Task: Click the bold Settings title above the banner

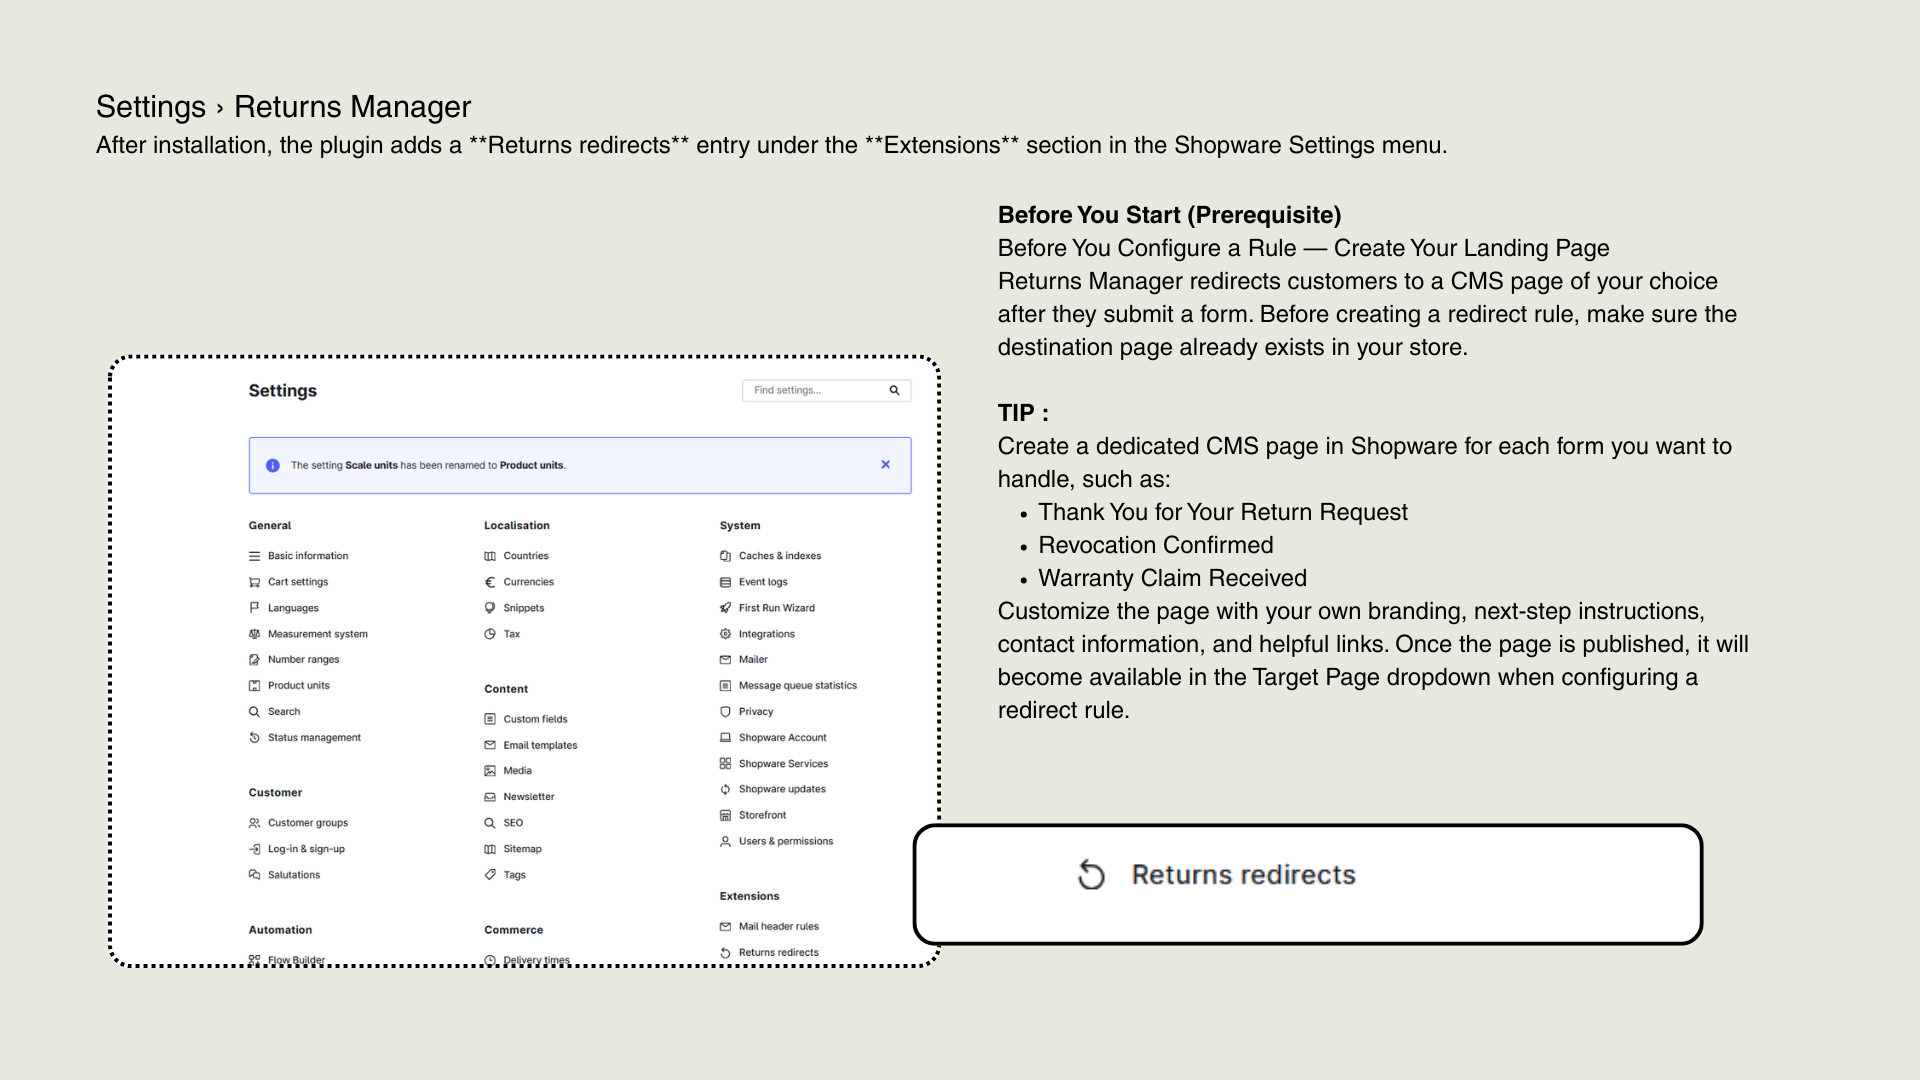Action: tap(283, 391)
